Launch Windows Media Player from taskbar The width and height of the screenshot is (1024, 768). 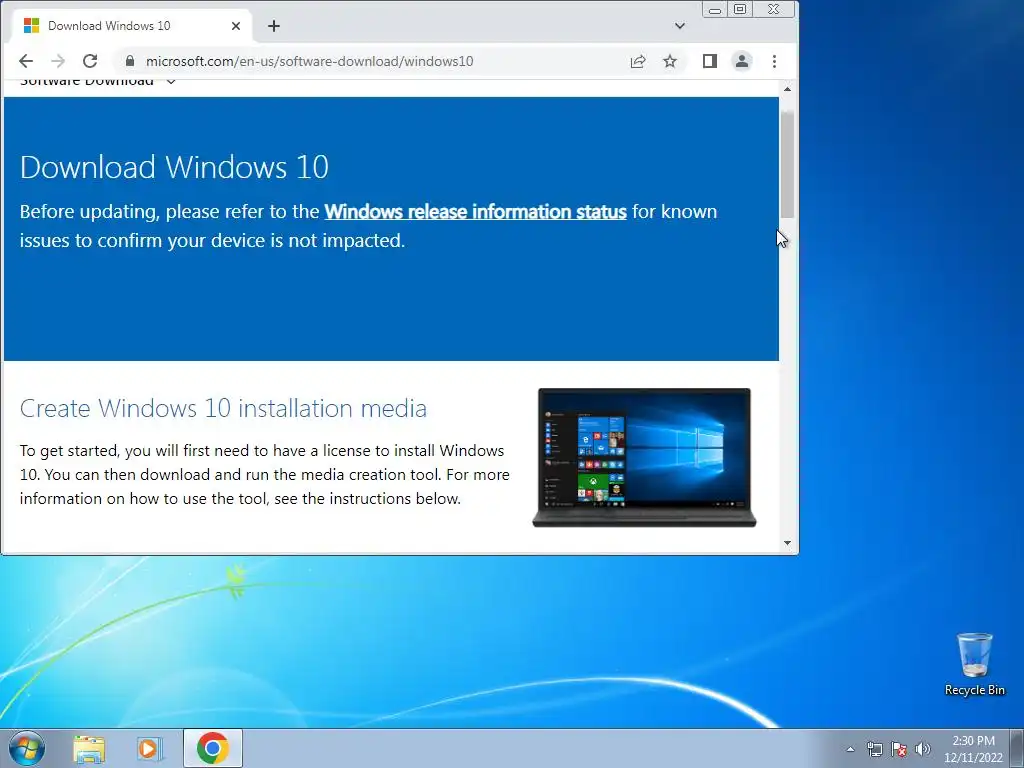point(150,749)
